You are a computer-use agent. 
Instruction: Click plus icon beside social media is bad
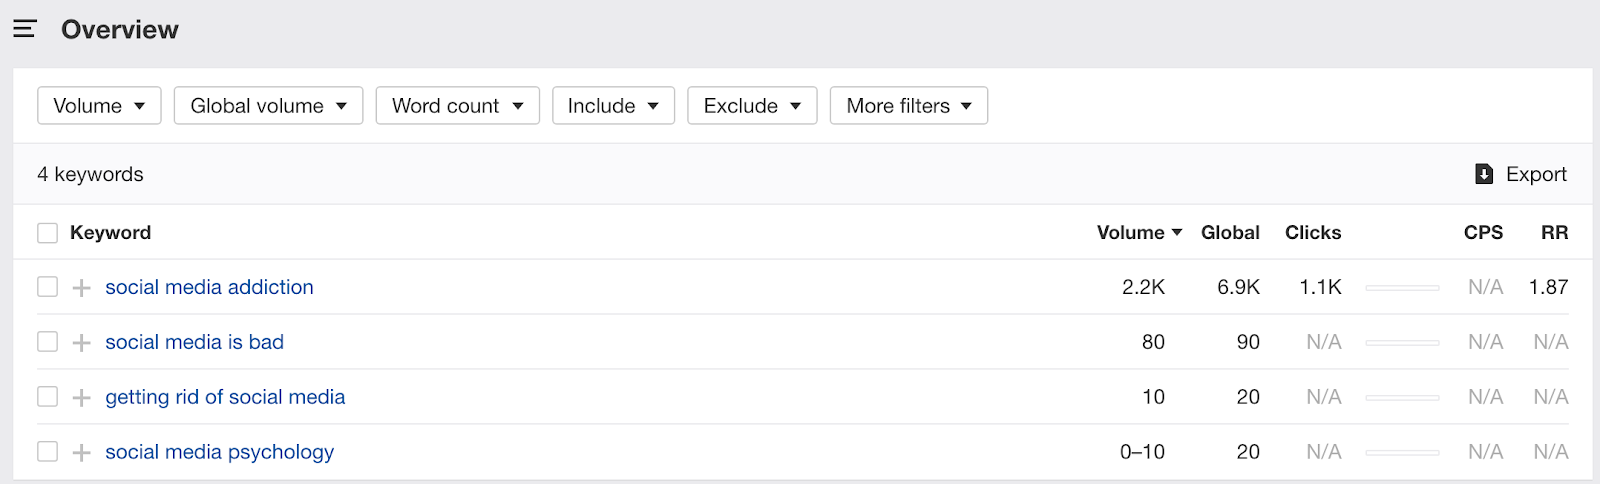tap(82, 343)
